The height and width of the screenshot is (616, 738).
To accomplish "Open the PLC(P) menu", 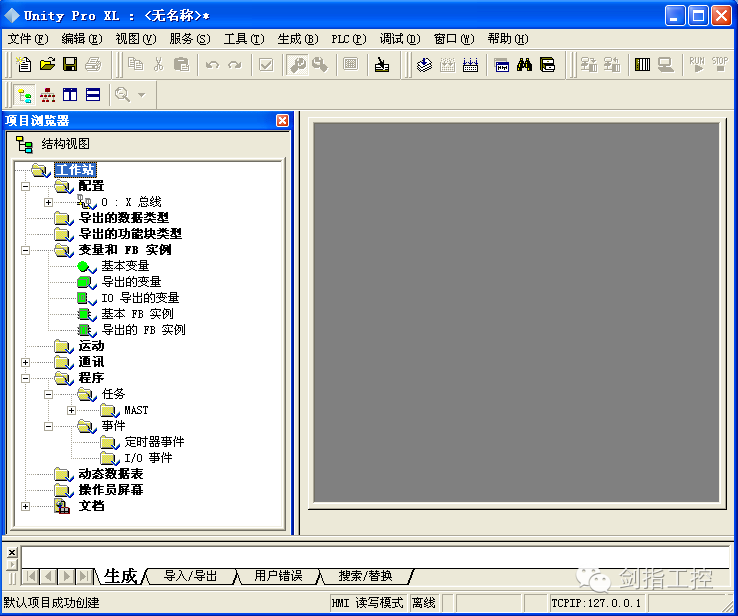I will 349,39.
